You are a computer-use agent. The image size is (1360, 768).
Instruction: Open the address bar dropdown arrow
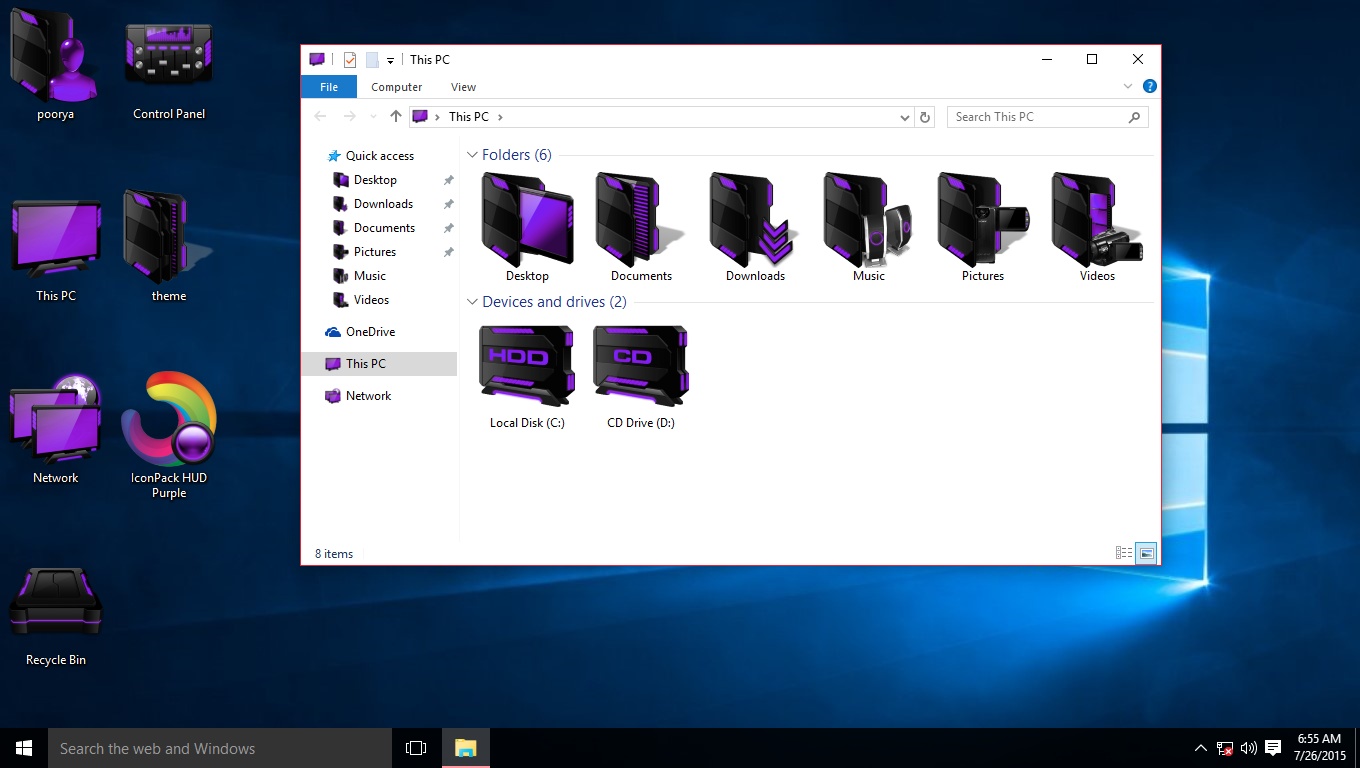coord(904,117)
